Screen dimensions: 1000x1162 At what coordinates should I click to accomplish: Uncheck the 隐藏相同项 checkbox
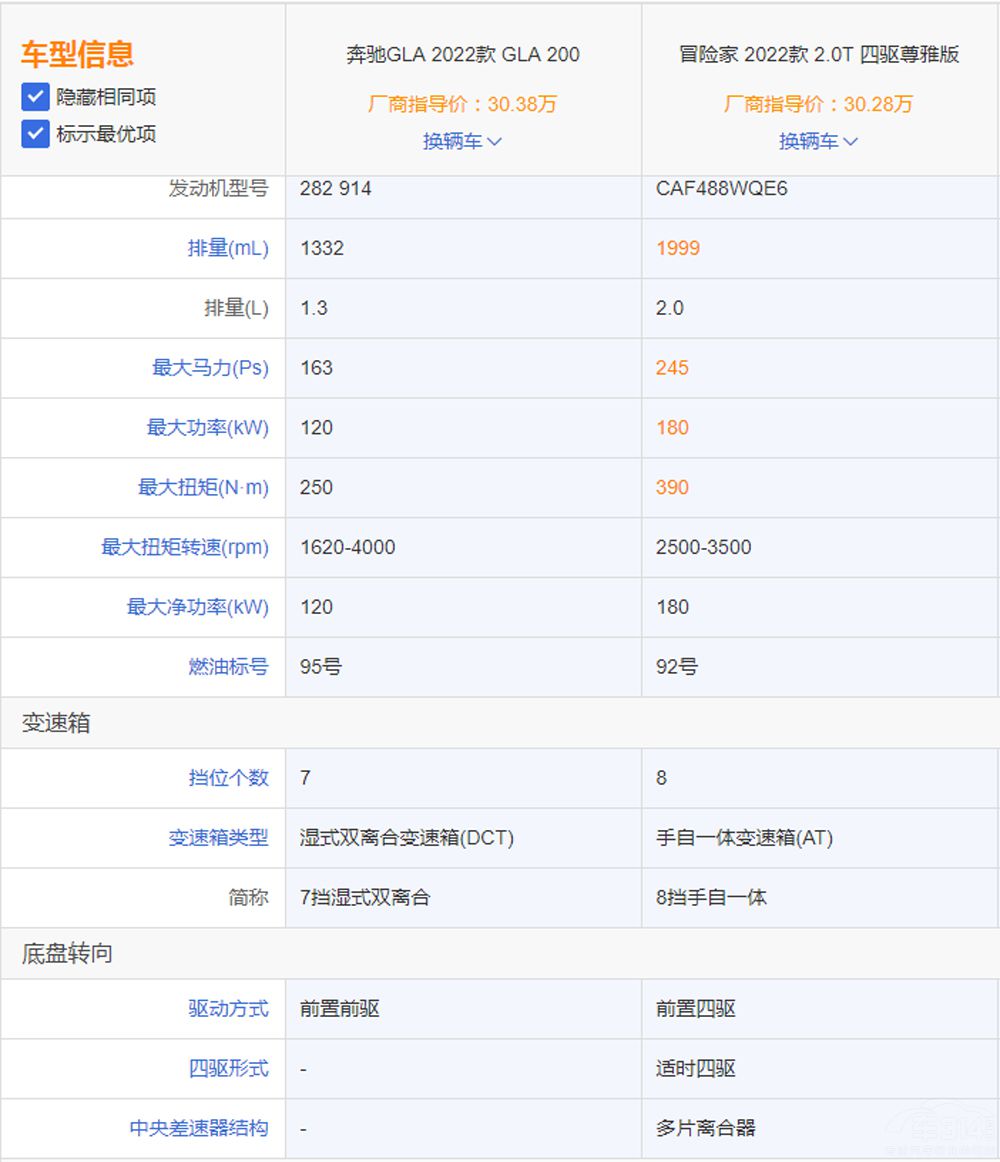37,97
